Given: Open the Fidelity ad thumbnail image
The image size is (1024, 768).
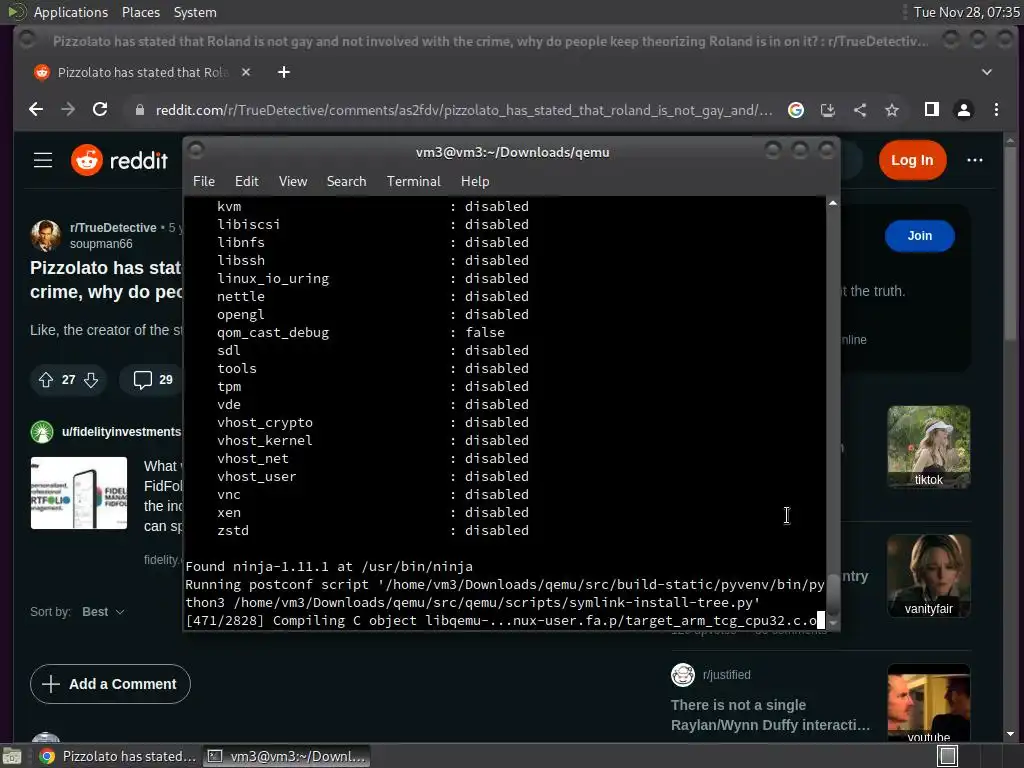Looking at the screenshot, I should 79,493.
